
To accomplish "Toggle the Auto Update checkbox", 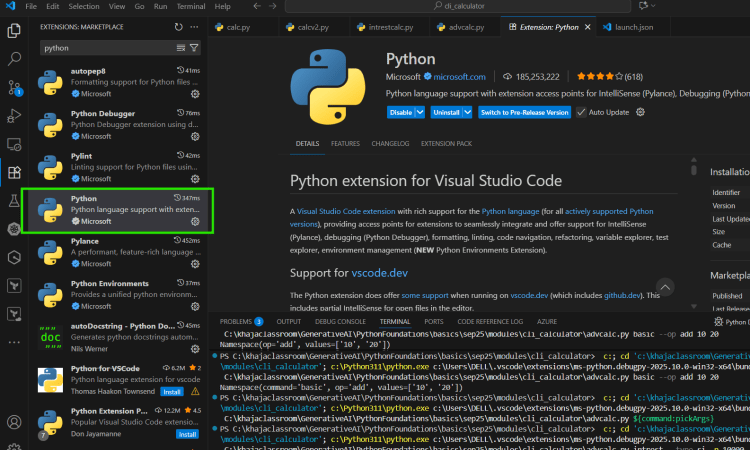I will pyautogui.click(x=582, y=113).
